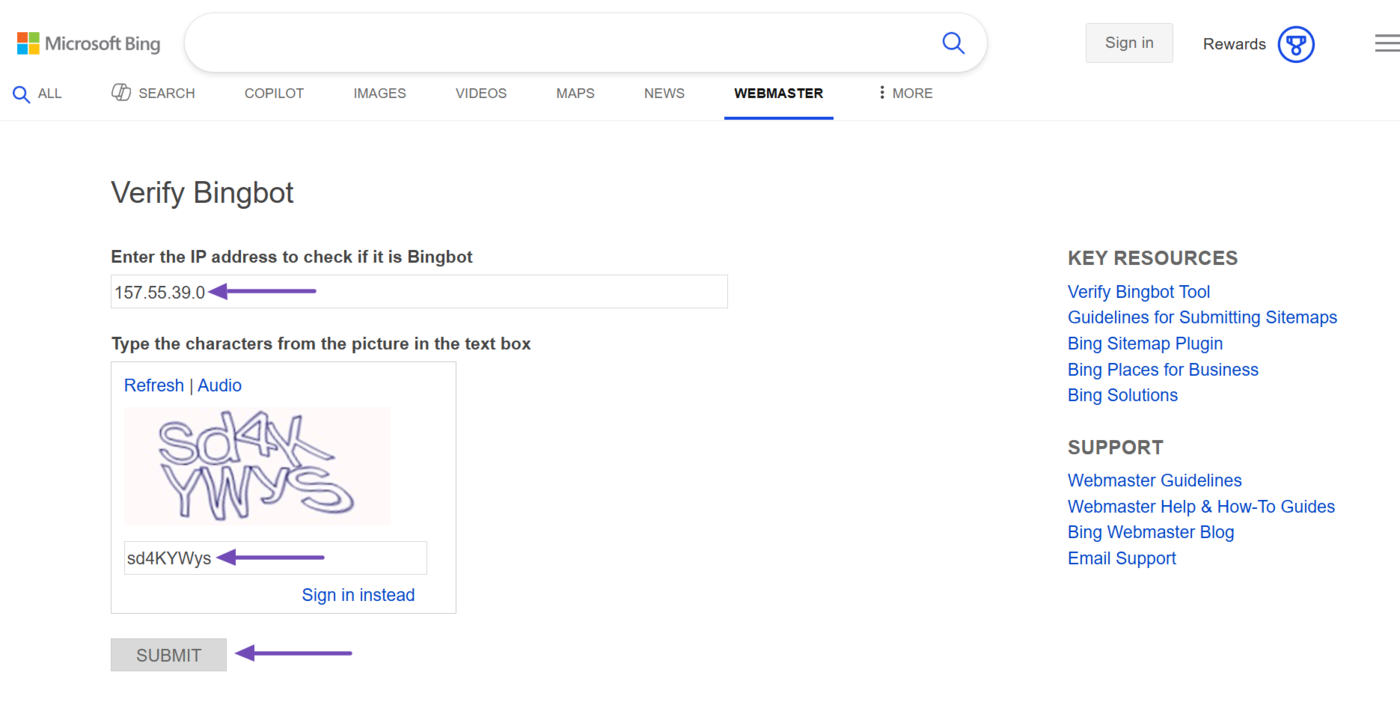Click the Bing search box

[560, 43]
